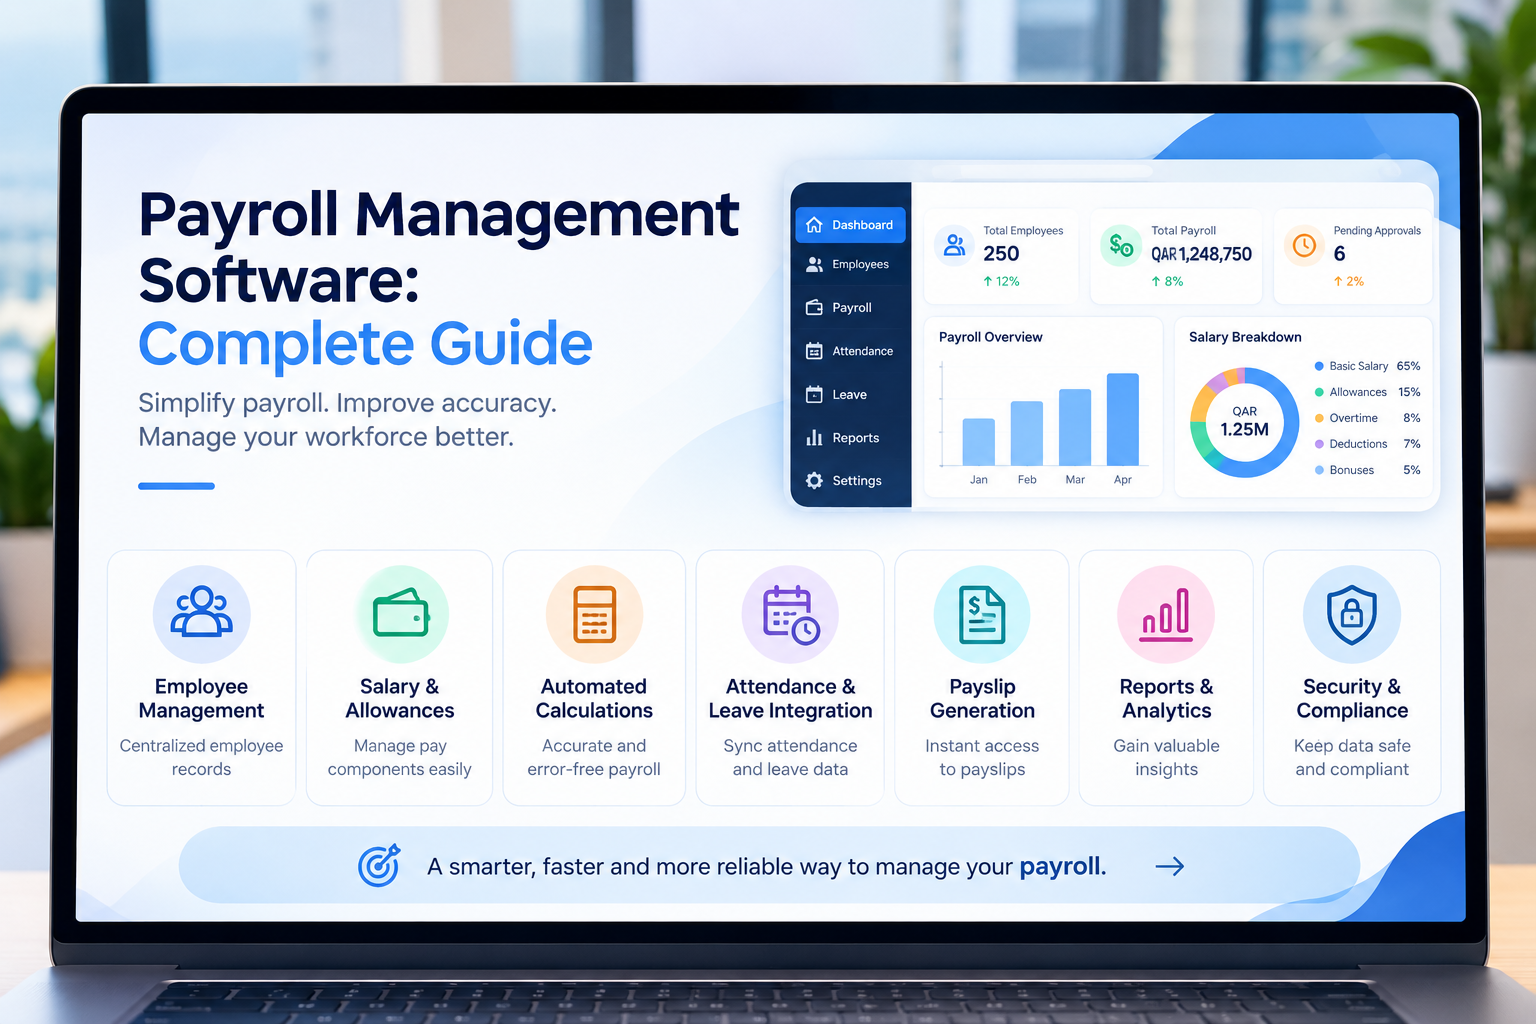Click the "Mar" axis label
The width and height of the screenshot is (1536, 1024).
(x=1075, y=480)
